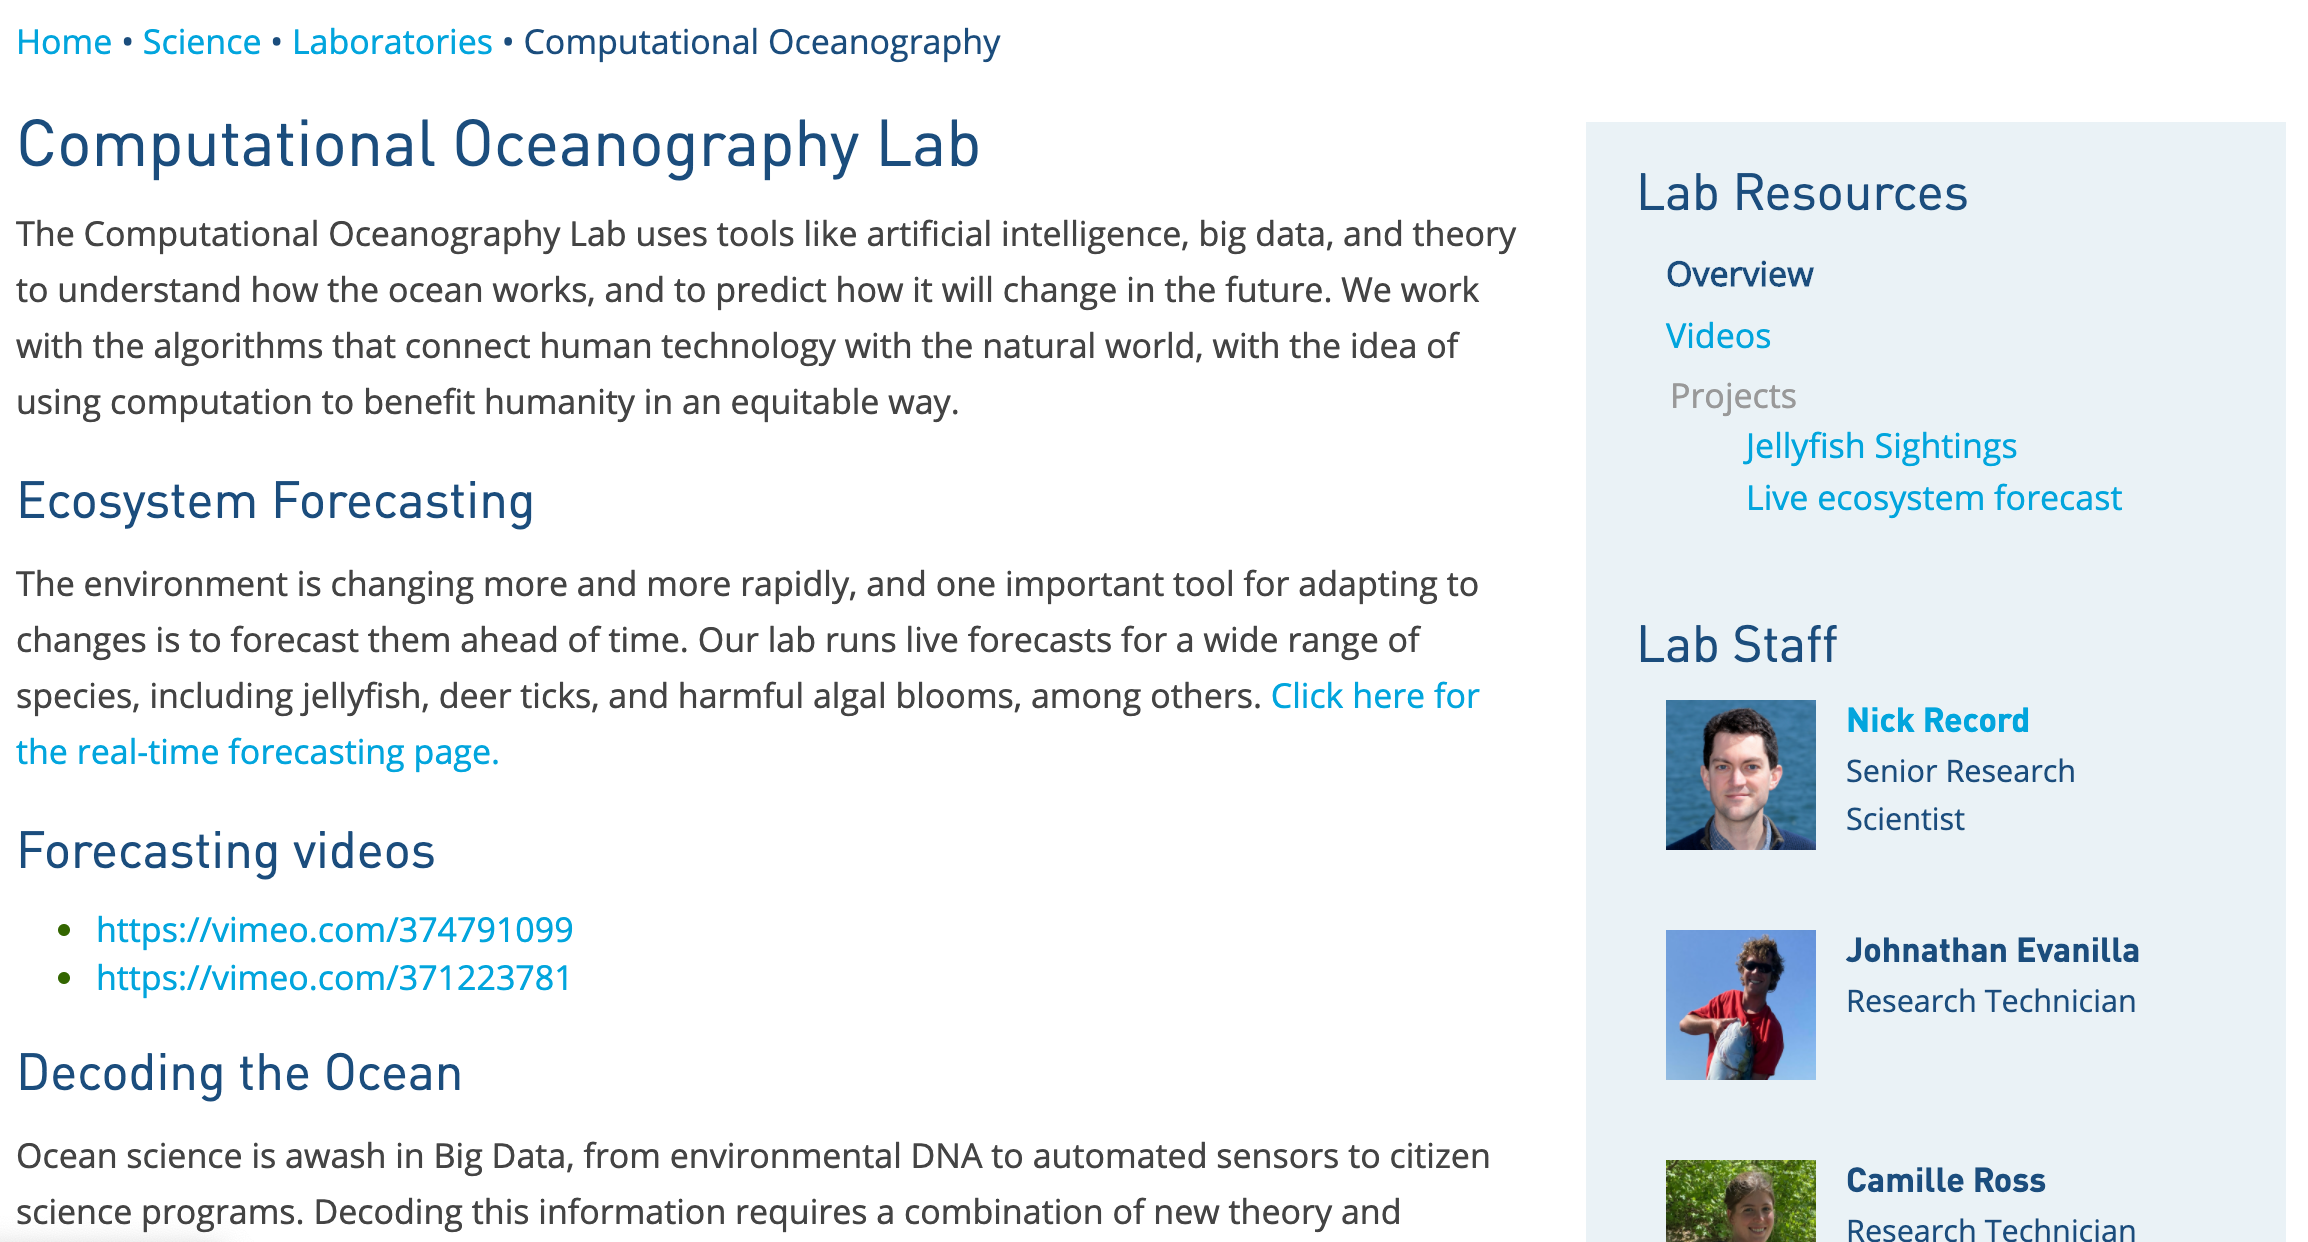Open the Jellyfish Sightings project link
2308x1242 pixels.
tap(1881, 446)
